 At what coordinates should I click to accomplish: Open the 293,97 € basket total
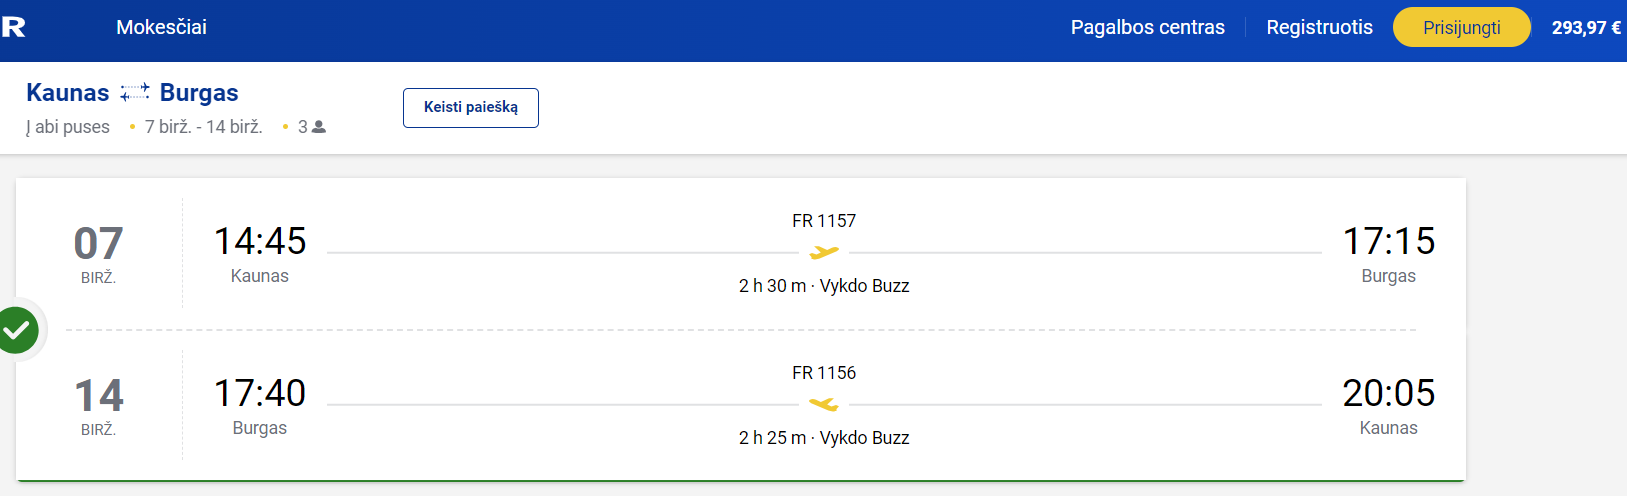click(1586, 28)
